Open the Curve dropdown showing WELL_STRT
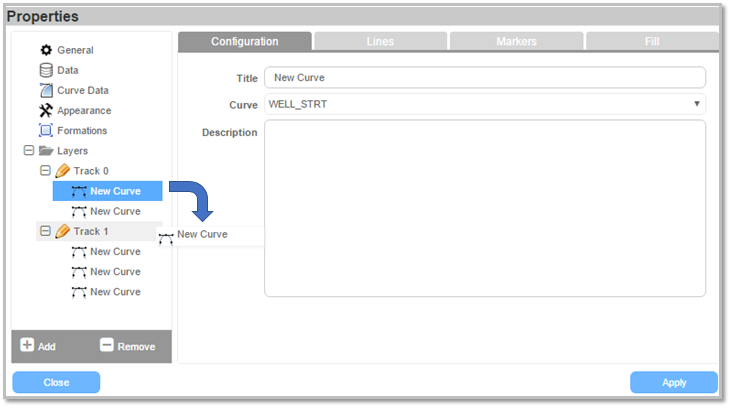The width and height of the screenshot is (731, 408). pyautogui.click(x=485, y=104)
